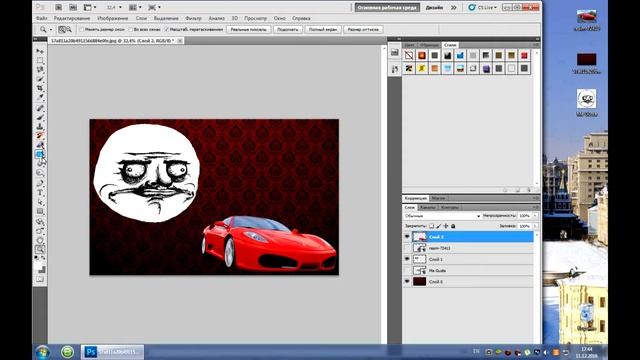Toggle lock position in Layers panel
The height and width of the screenshot is (360, 640).
446,226
